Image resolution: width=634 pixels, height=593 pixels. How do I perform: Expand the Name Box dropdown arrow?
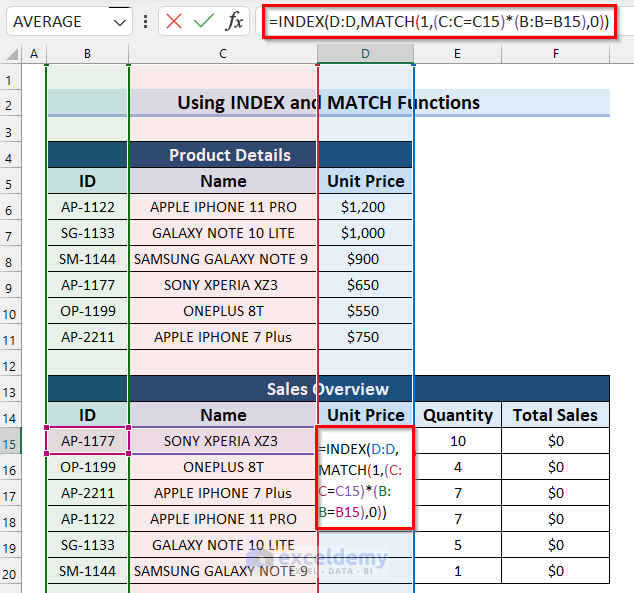(120, 22)
